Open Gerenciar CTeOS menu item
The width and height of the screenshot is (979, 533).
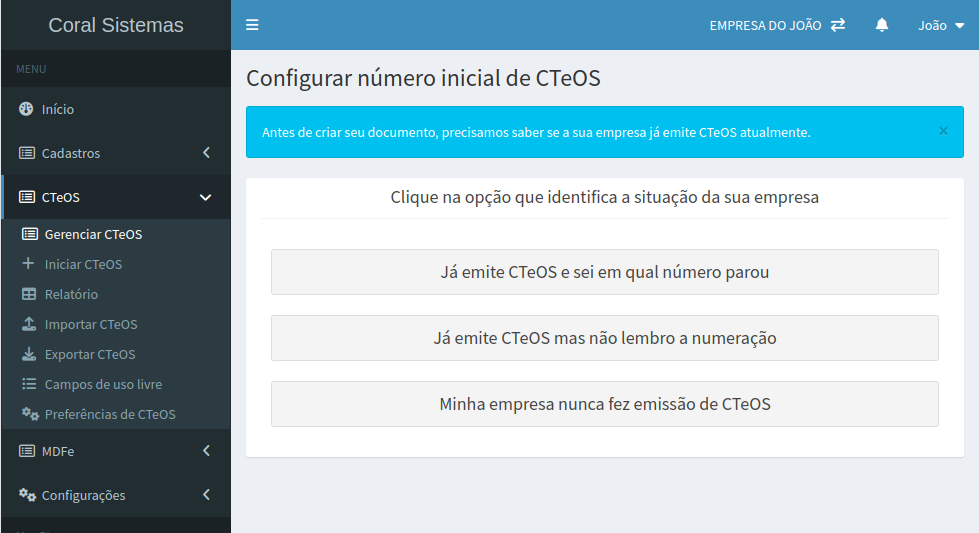[x=93, y=234]
